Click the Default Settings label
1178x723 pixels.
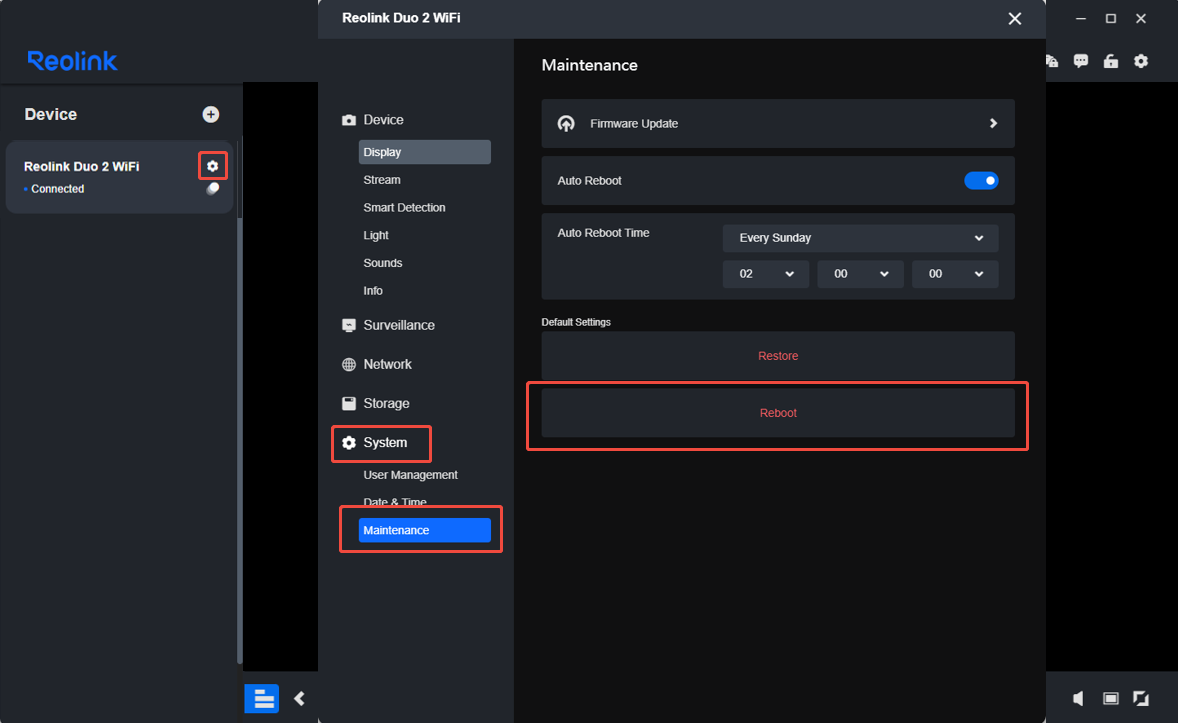click(576, 322)
